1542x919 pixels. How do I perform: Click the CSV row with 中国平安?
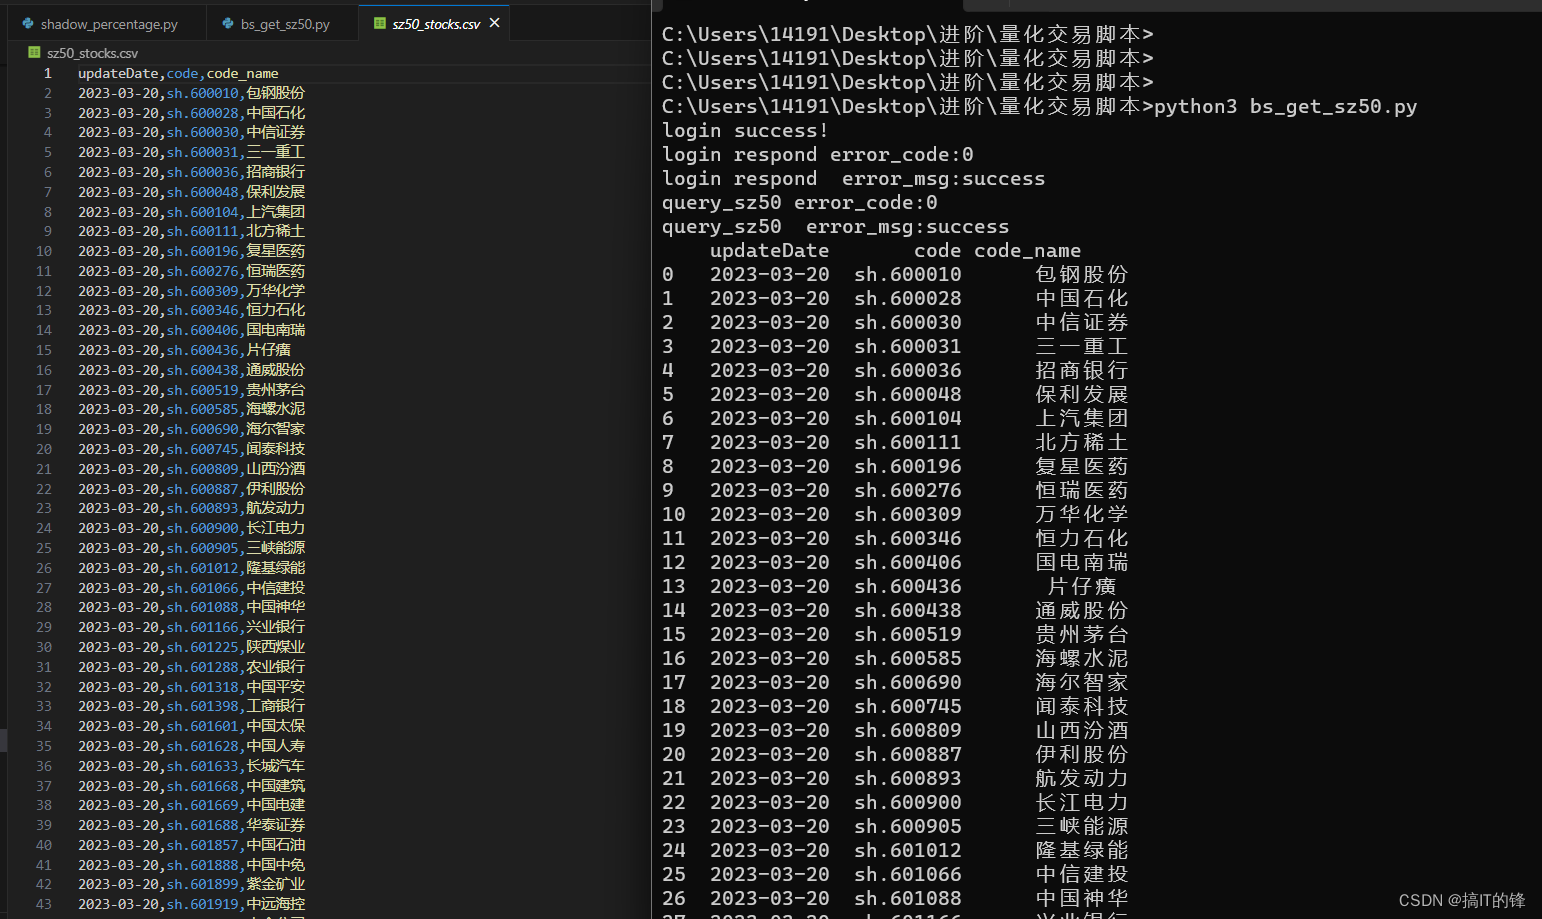click(x=191, y=687)
